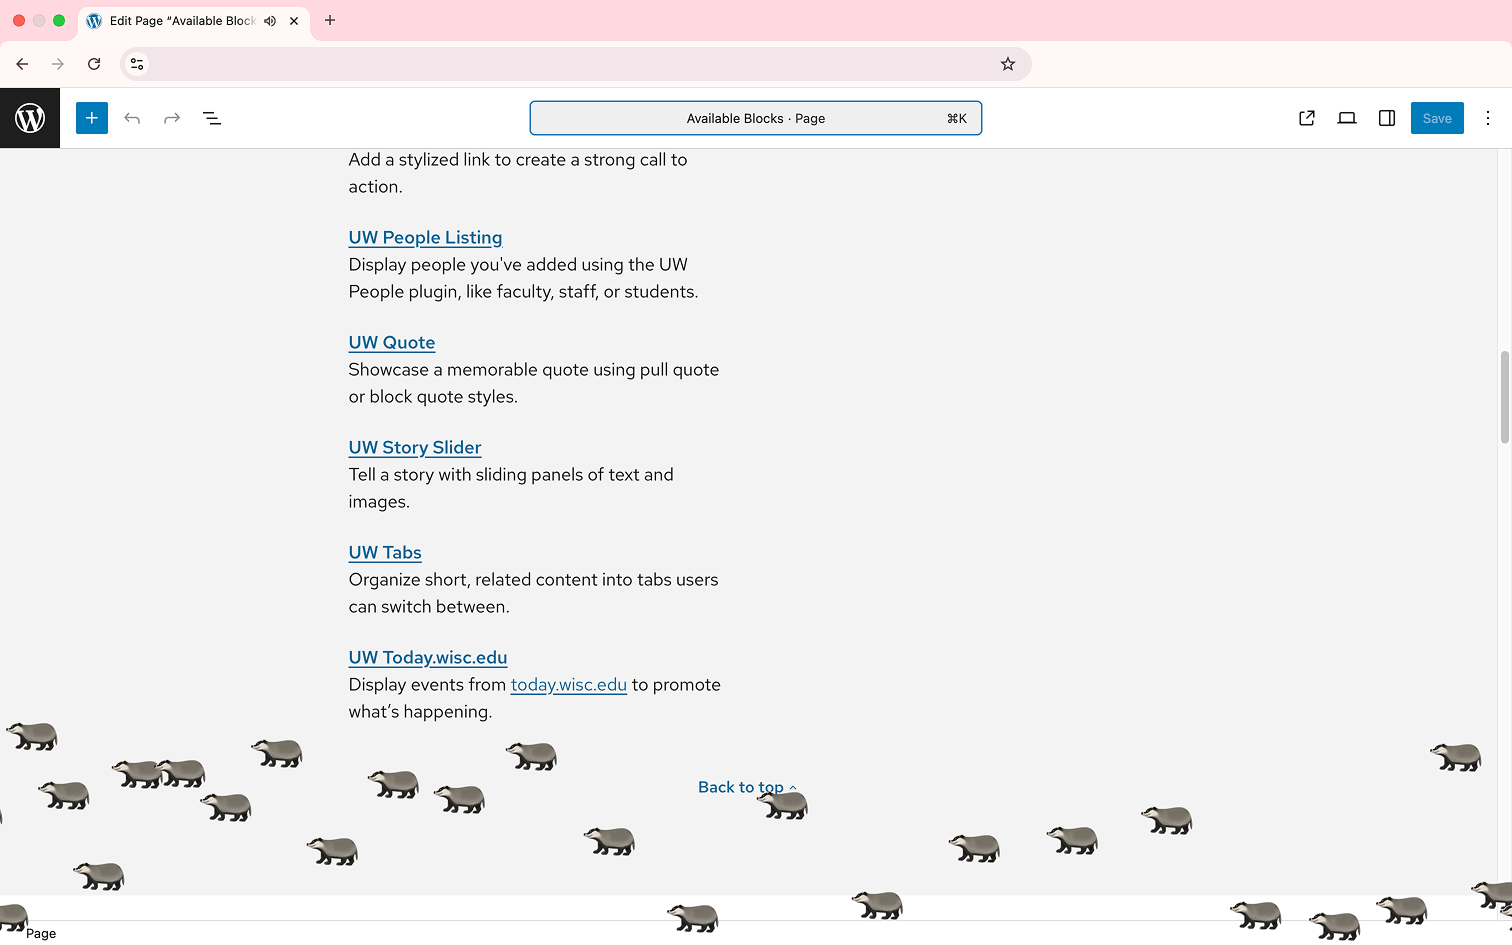This screenshot has width=1512, height=945.
Task: Reload the browser page
Action: tap(94, 64)
